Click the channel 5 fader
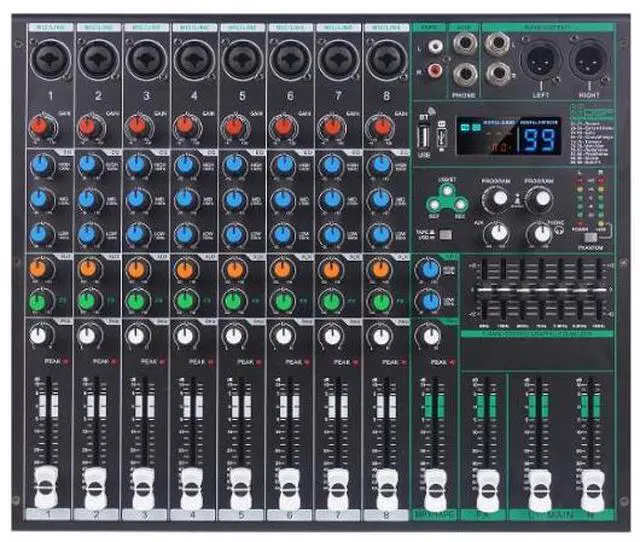The width and height of the screenshot is (640, 542). [240, 487]
